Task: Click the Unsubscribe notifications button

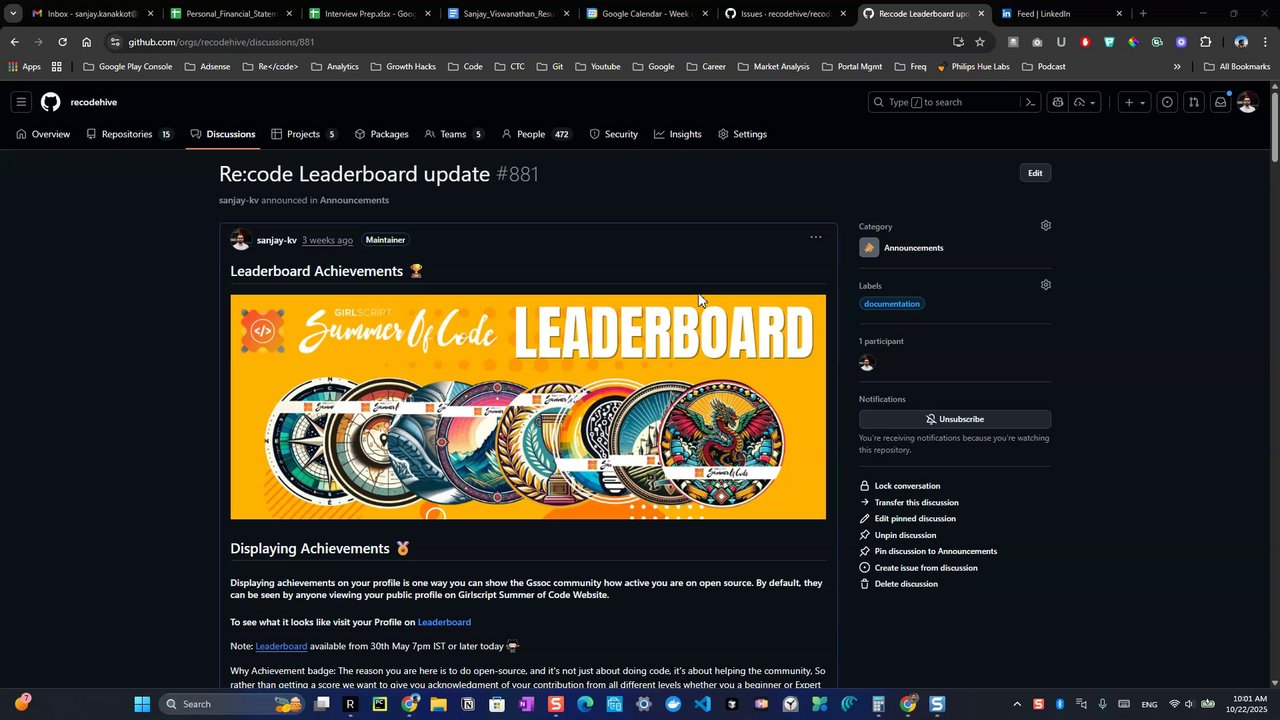Action: tap(955, 419)
